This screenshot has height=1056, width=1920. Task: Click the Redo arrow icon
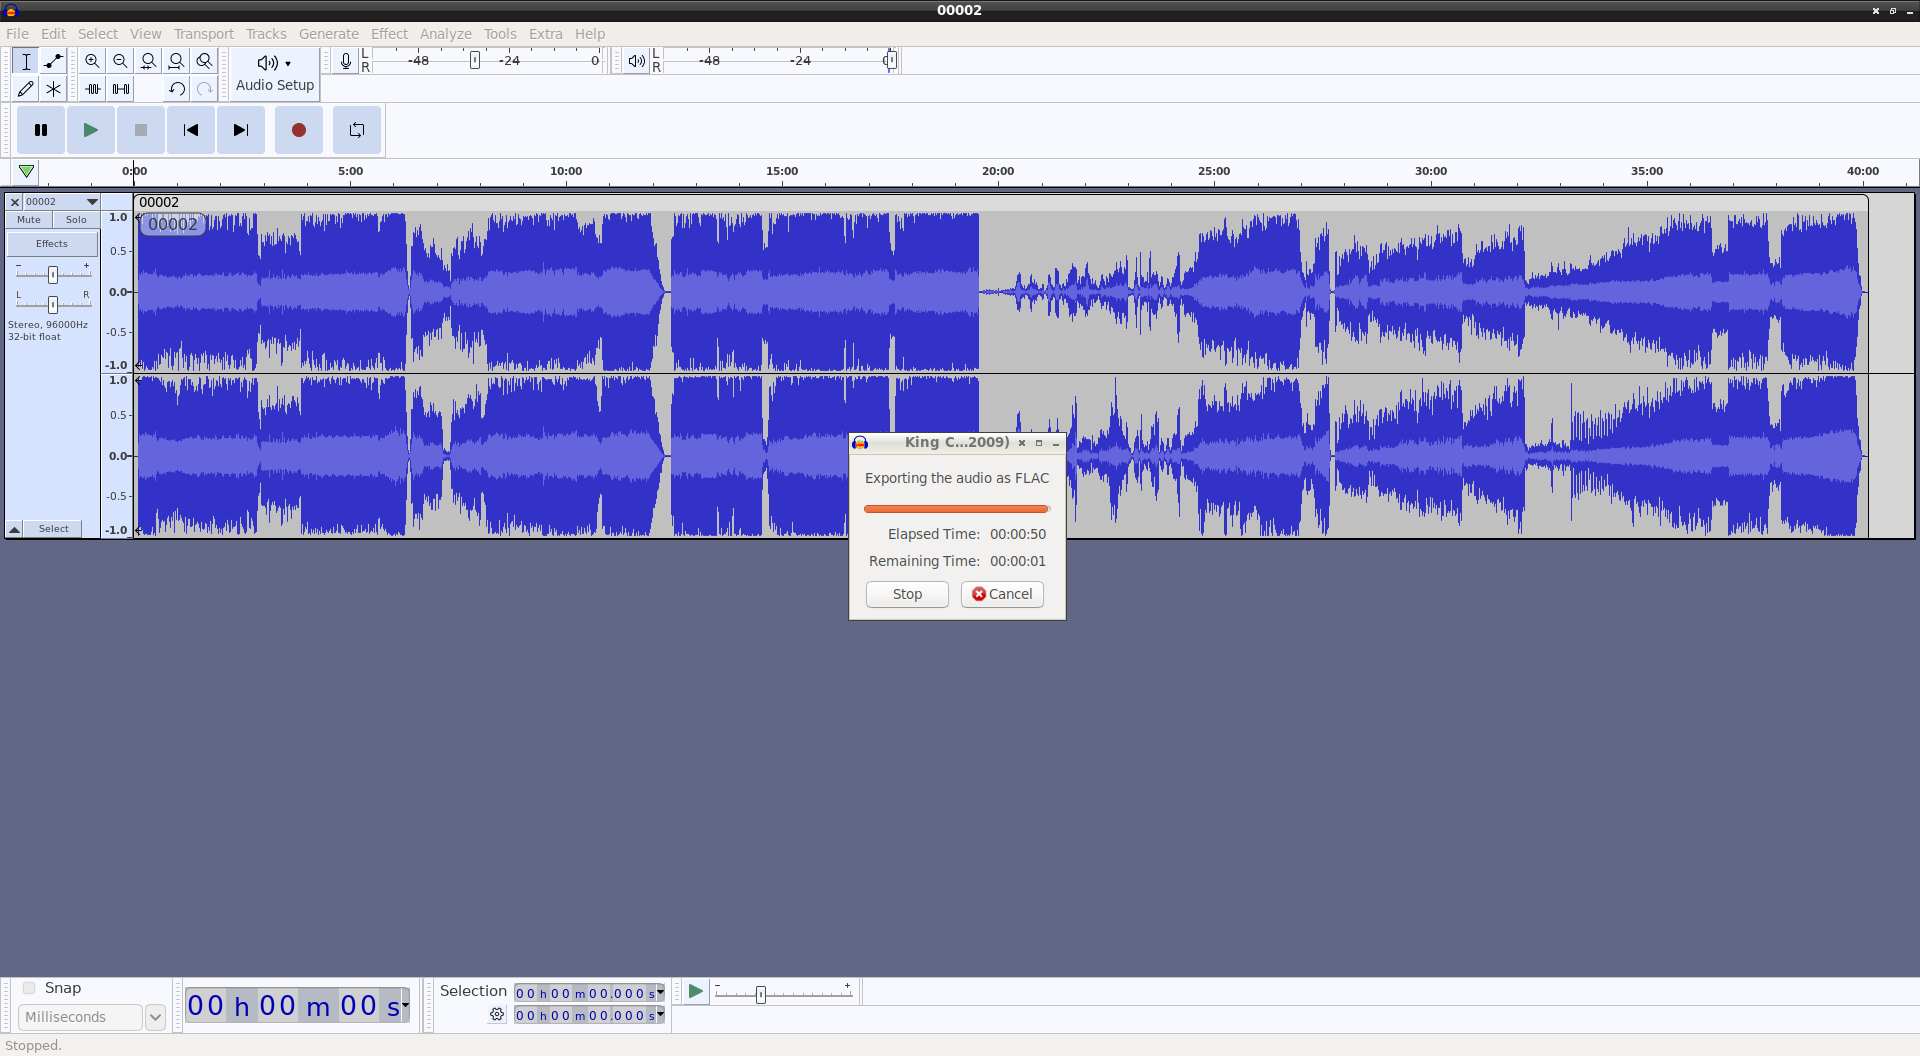(205, 89)
